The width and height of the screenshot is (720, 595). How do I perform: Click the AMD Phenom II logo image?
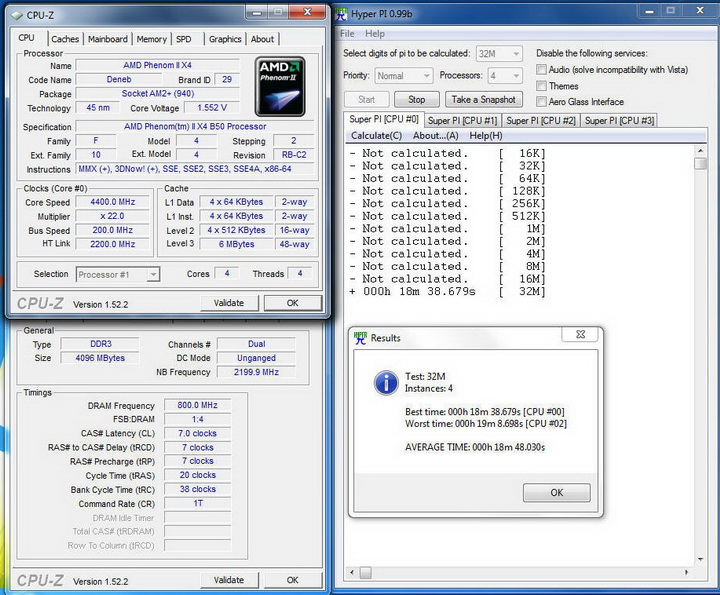point(280,86)
